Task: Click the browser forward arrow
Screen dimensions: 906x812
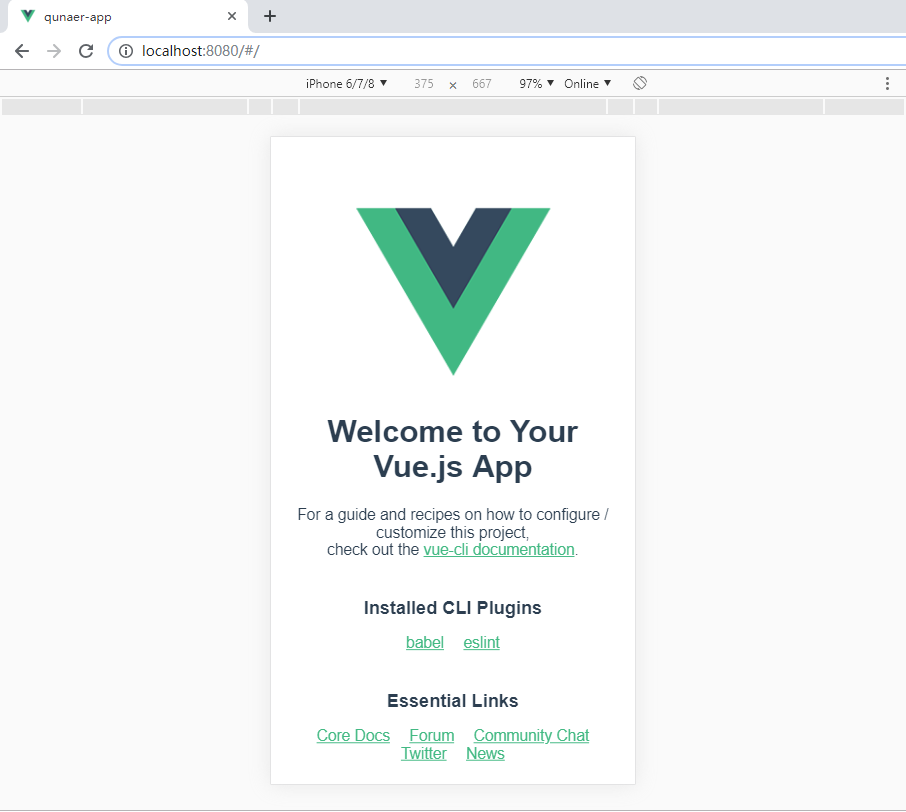Action: coord(54,51)
